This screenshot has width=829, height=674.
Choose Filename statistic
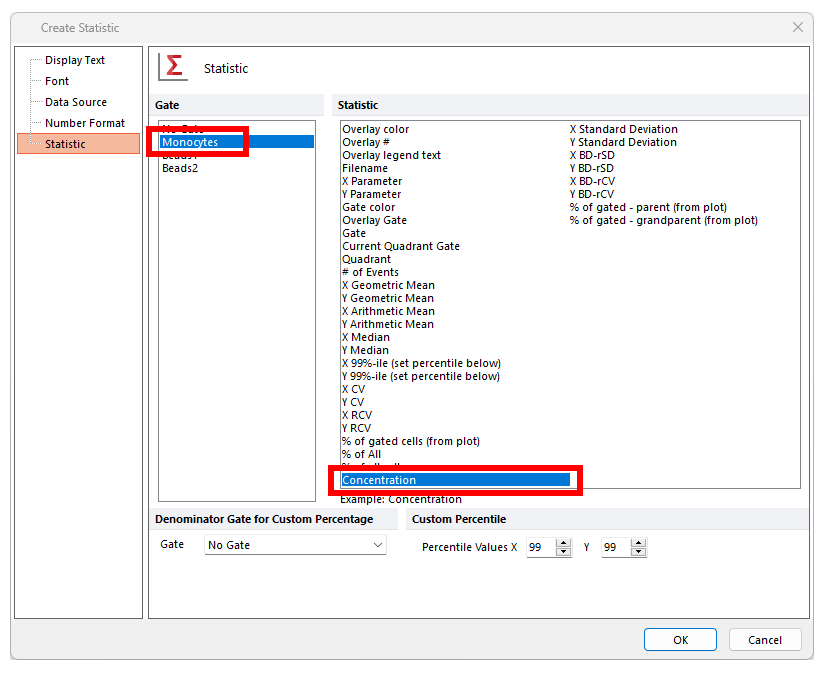(365, 168)
